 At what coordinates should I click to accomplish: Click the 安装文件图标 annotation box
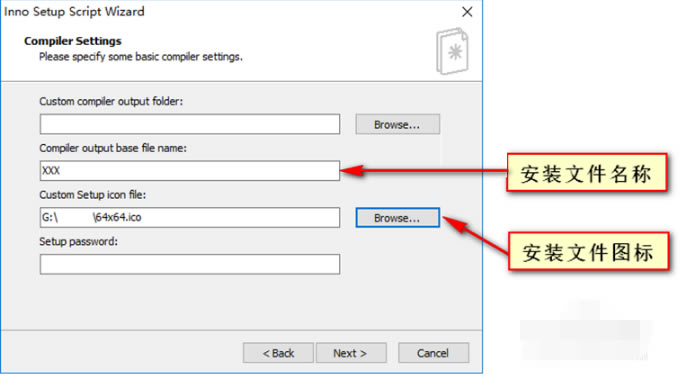(x=588, y=252)
